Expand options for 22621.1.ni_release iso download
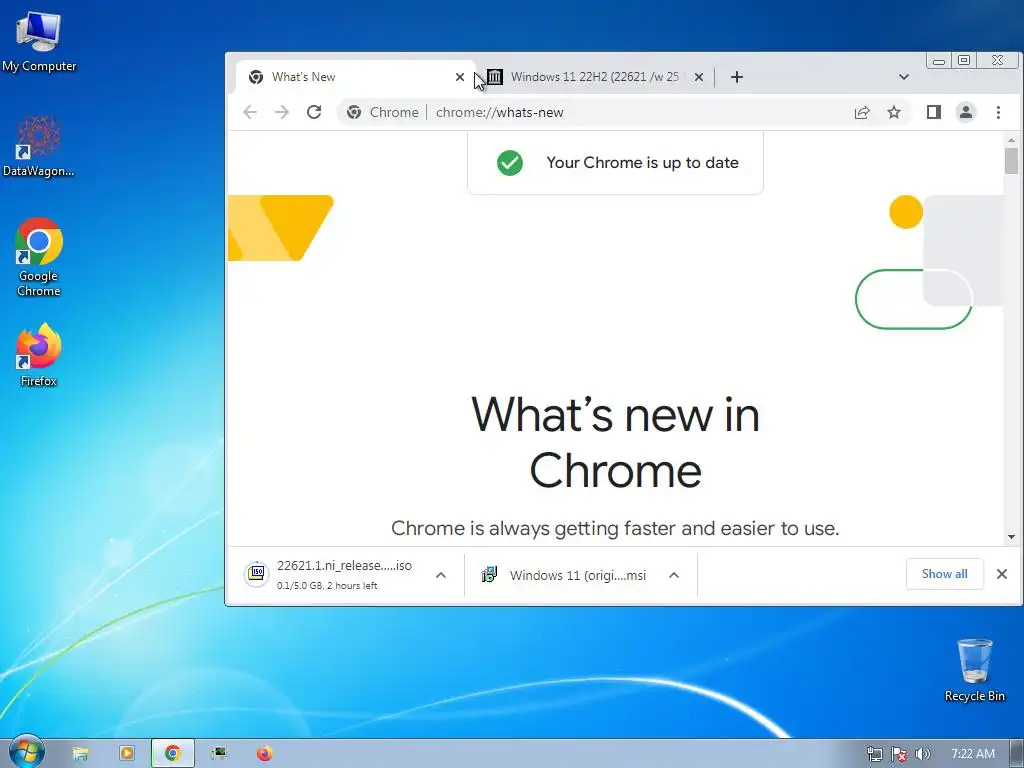Viewport: 1024px width, 768px height. pyautogui.click(x=441, y=575)
